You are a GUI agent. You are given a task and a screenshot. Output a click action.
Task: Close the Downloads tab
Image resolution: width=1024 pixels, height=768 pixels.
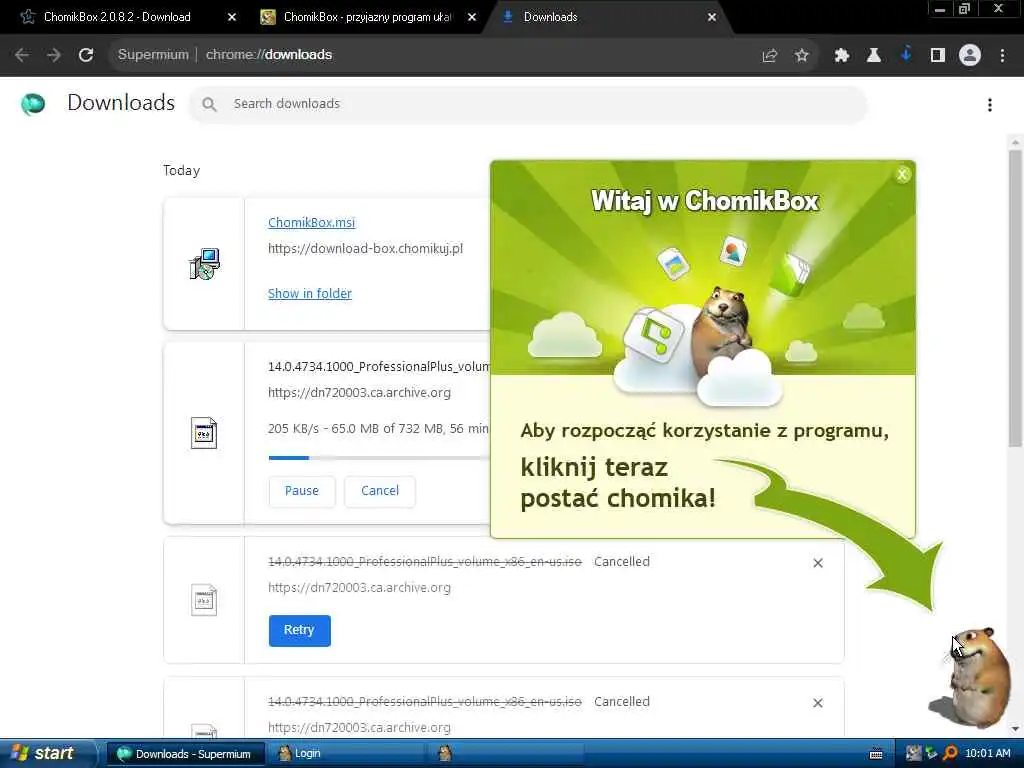click(x=712, y=17)
